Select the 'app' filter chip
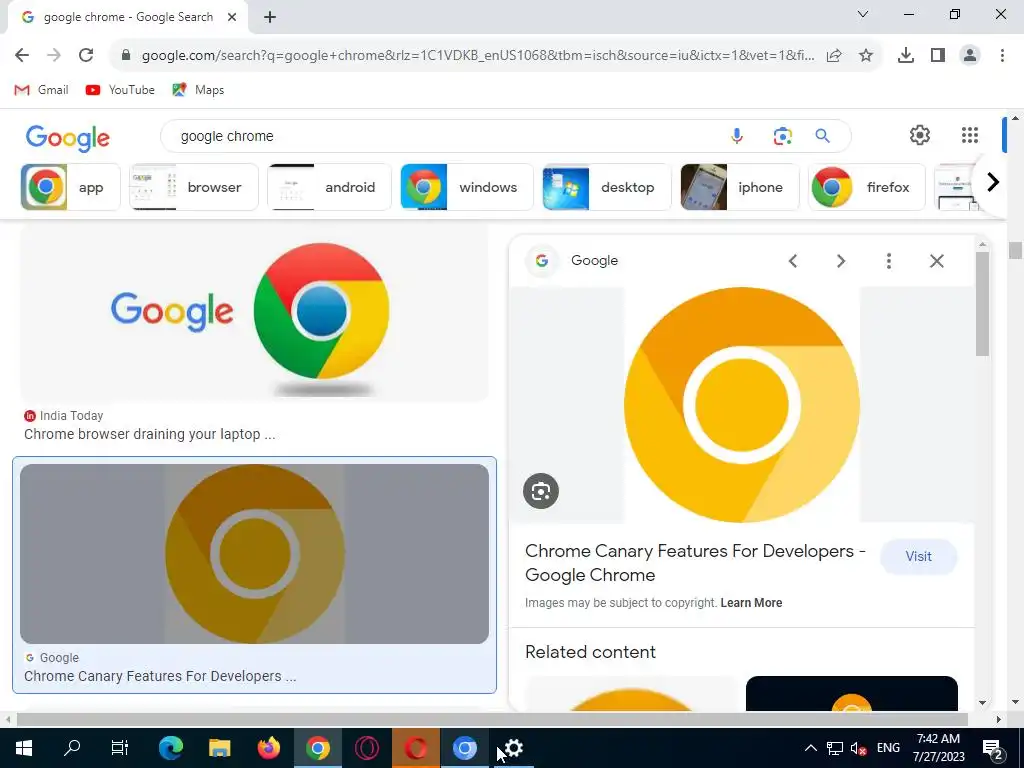The height and width of the screenshot is (768, 1024). 71,187
